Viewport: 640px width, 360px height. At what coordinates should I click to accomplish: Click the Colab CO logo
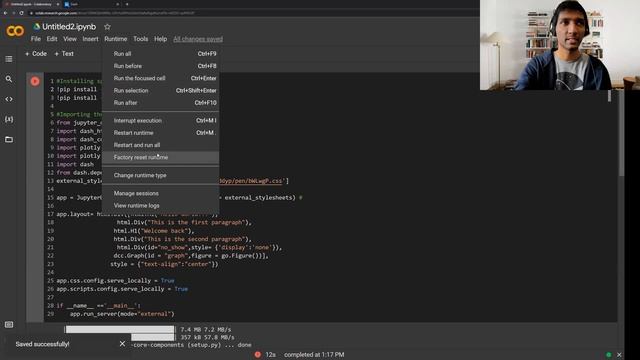click(15, 31)
